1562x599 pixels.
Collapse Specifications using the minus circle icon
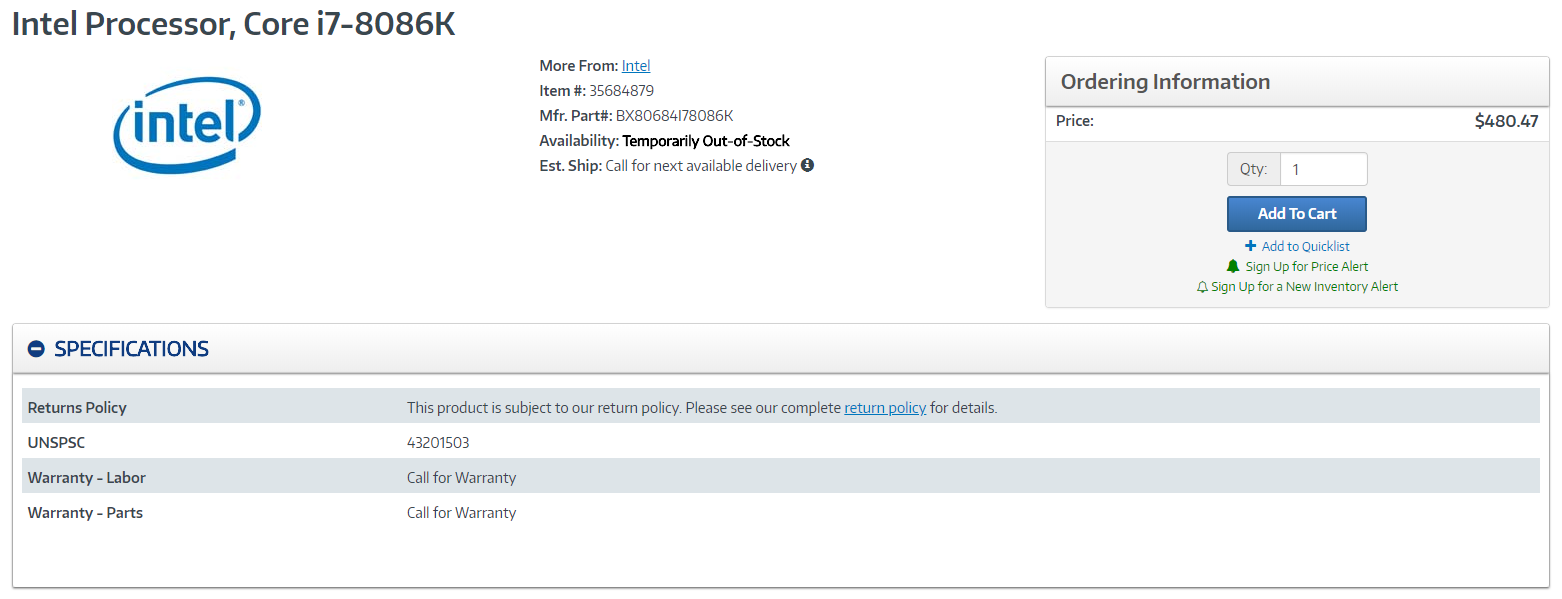[x=36, y=349]
